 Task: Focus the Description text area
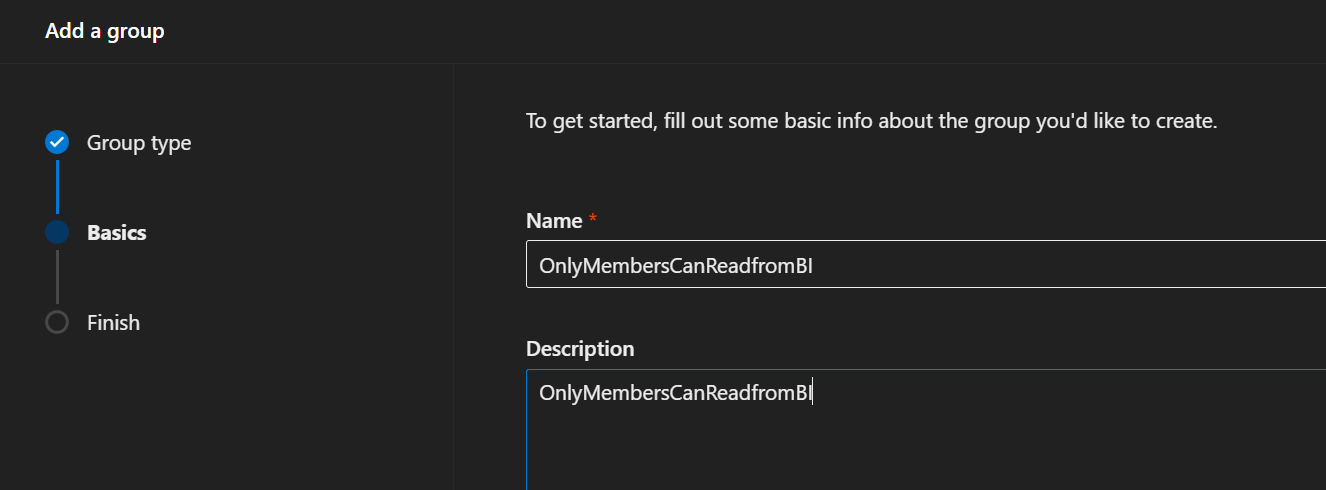click(926, 430)
